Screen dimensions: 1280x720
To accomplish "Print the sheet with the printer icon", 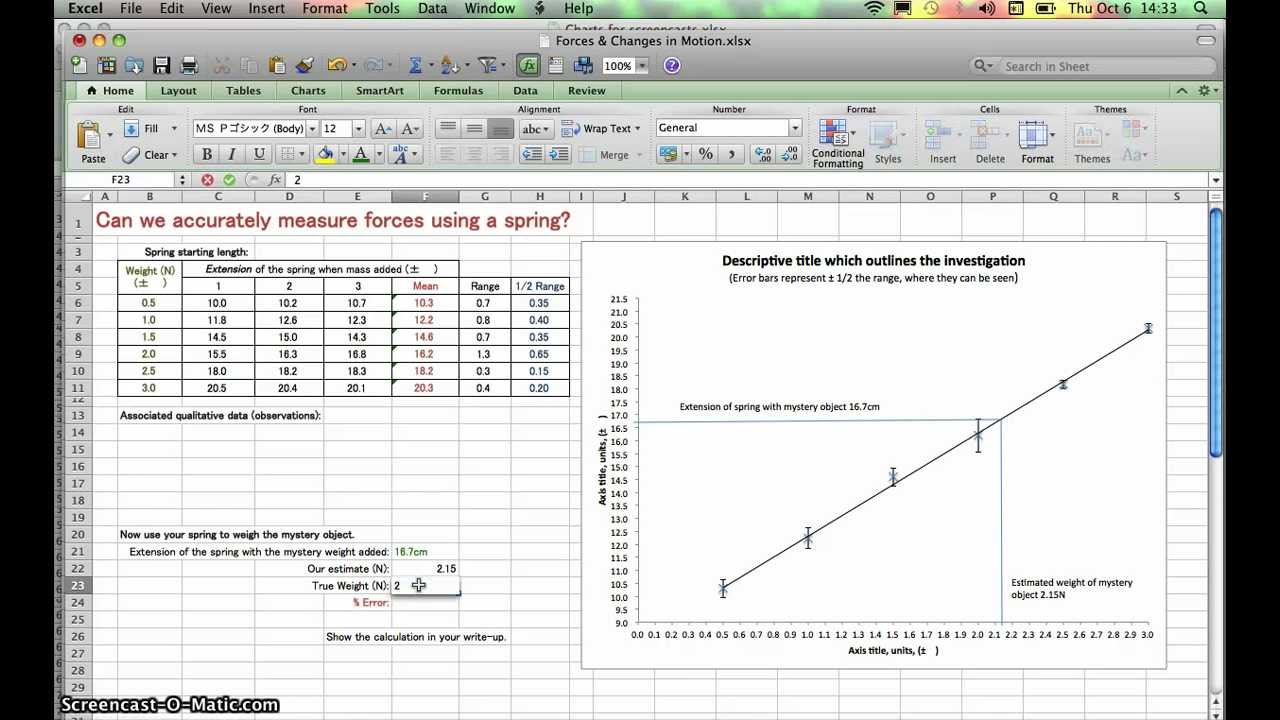I will 189,66.
